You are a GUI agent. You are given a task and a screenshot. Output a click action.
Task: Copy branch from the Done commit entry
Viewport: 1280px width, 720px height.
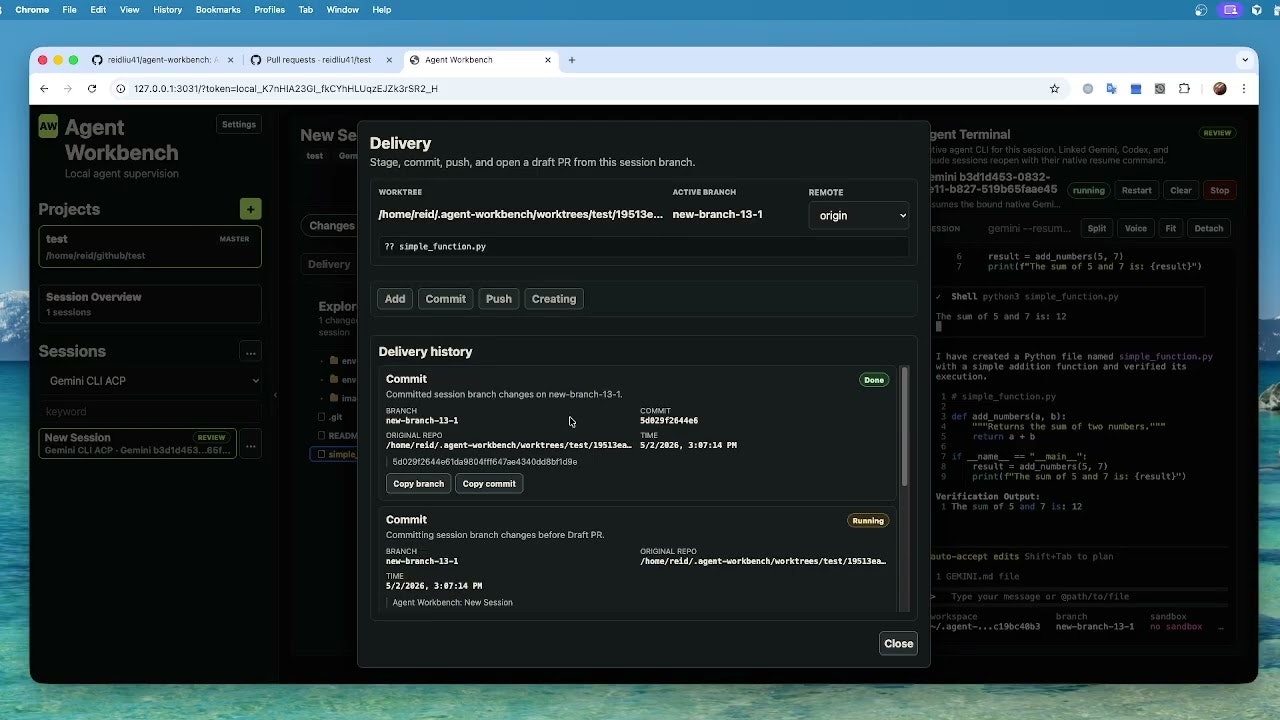pyautogui.click(x=418, y=484)
